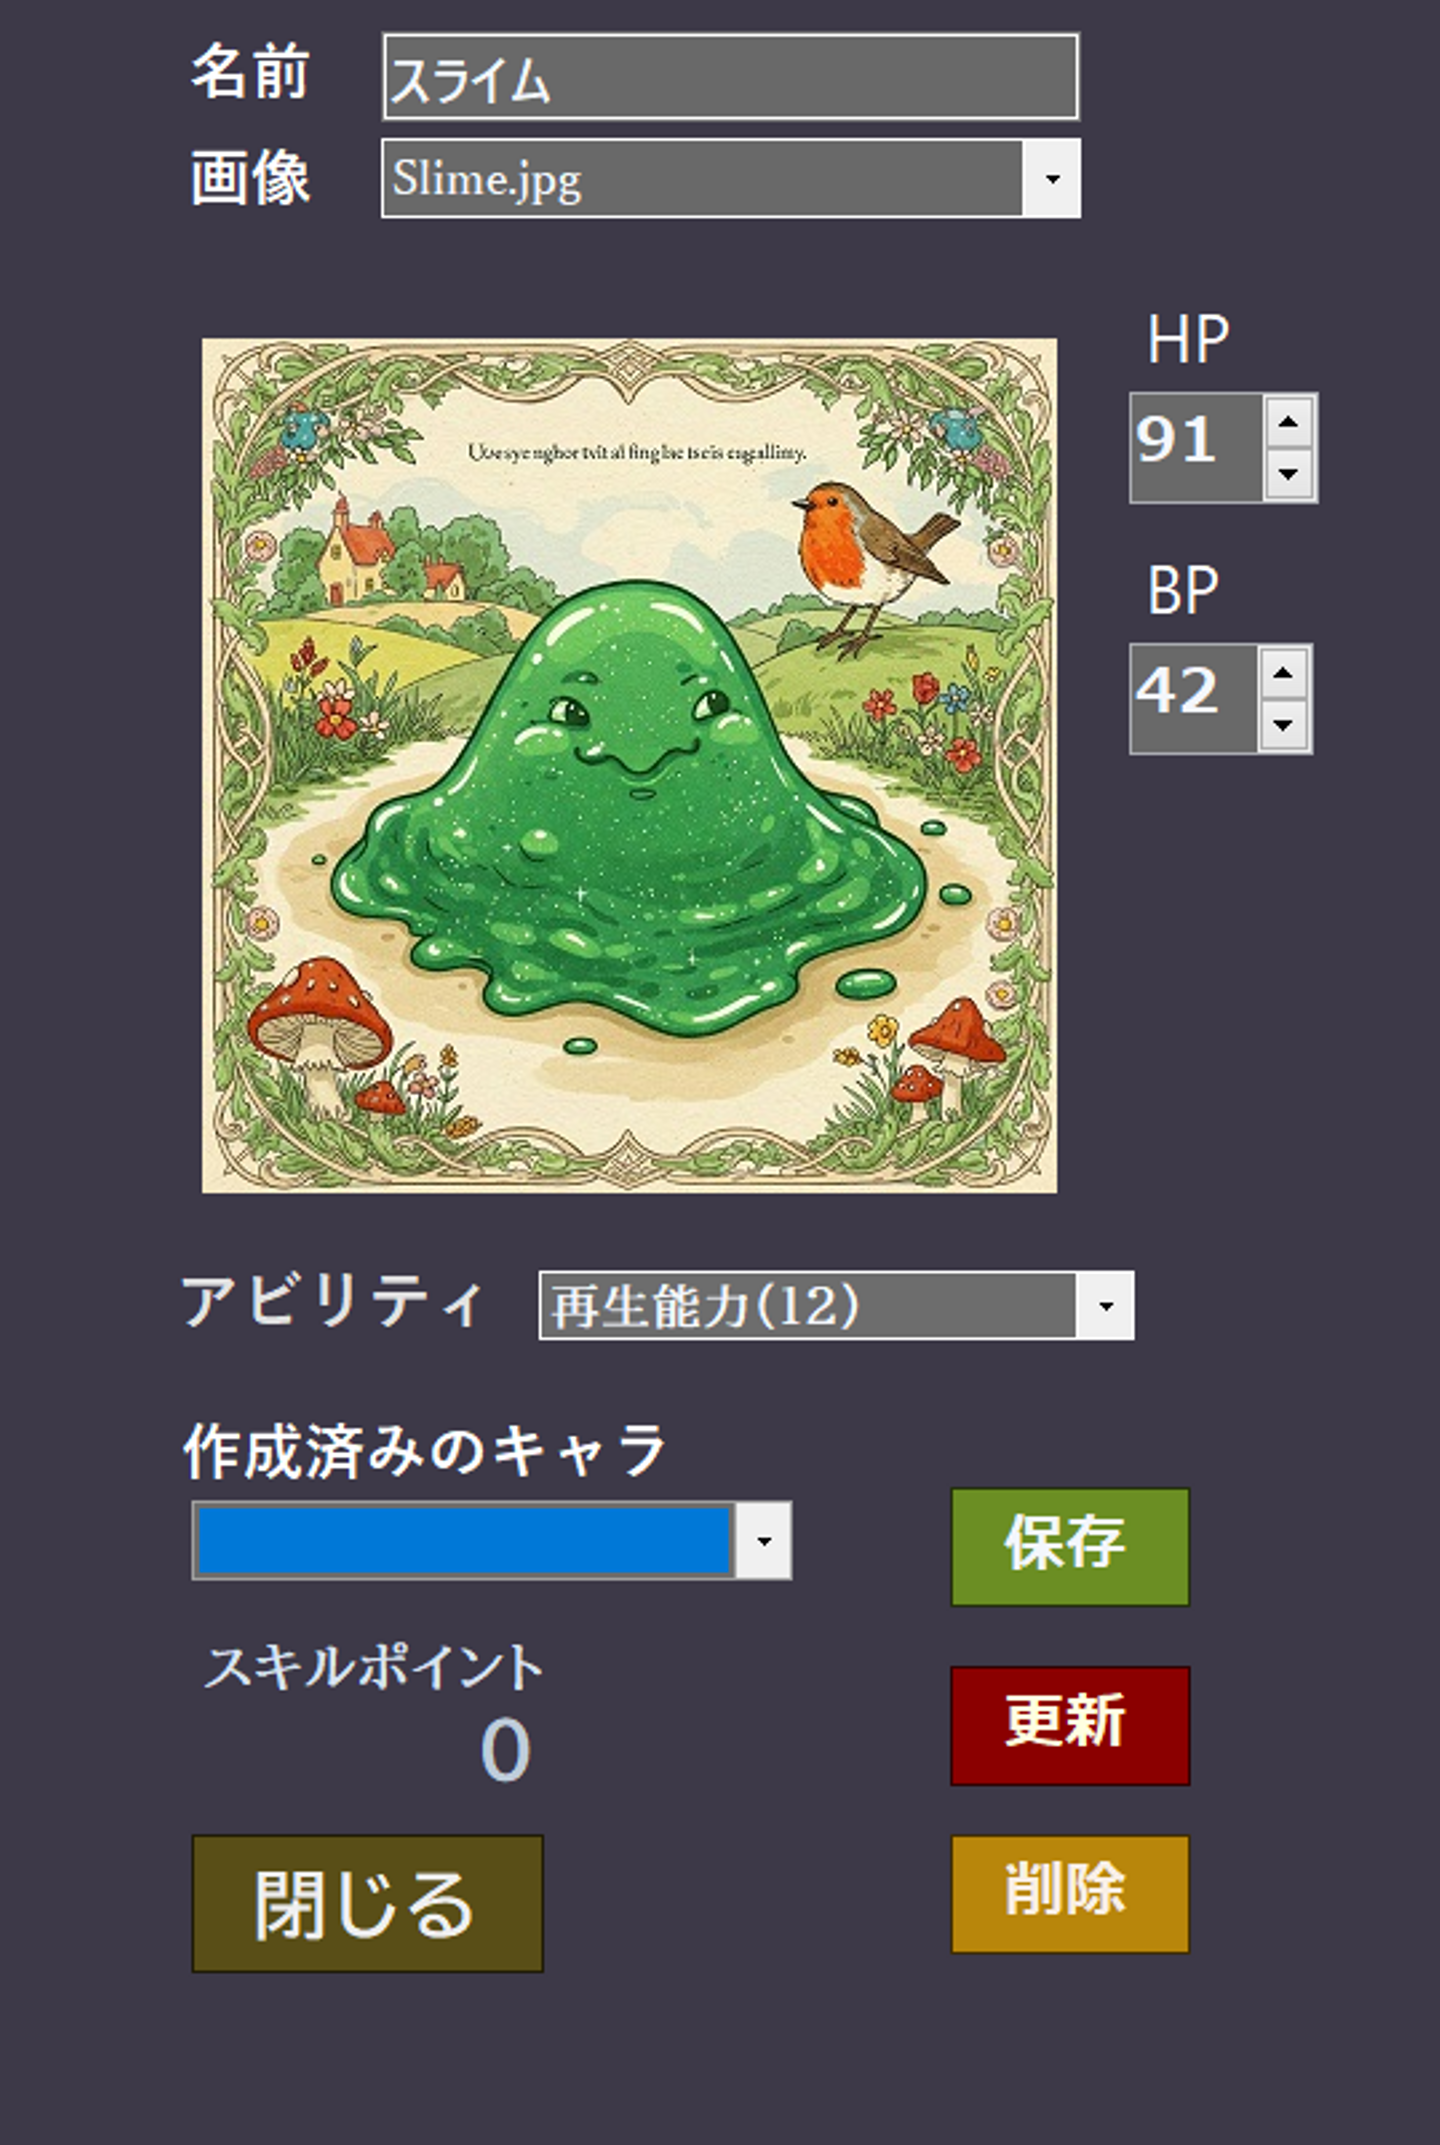
Task: Select the BP number field showing 42
Action: (1194, 698)
